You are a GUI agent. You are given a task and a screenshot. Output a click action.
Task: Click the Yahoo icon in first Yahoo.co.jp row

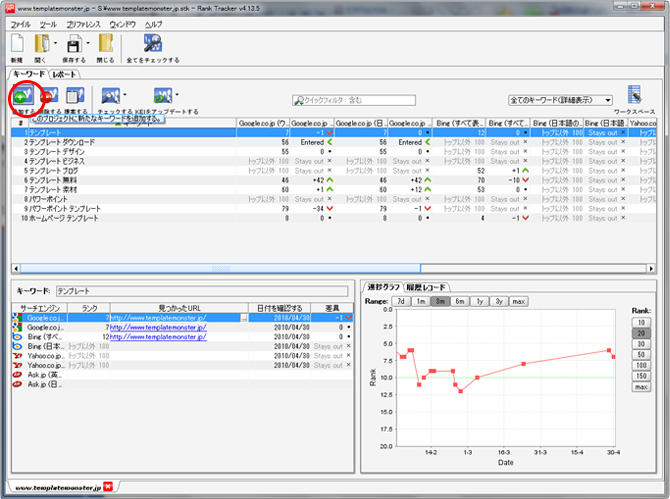[x=18, y=355]
